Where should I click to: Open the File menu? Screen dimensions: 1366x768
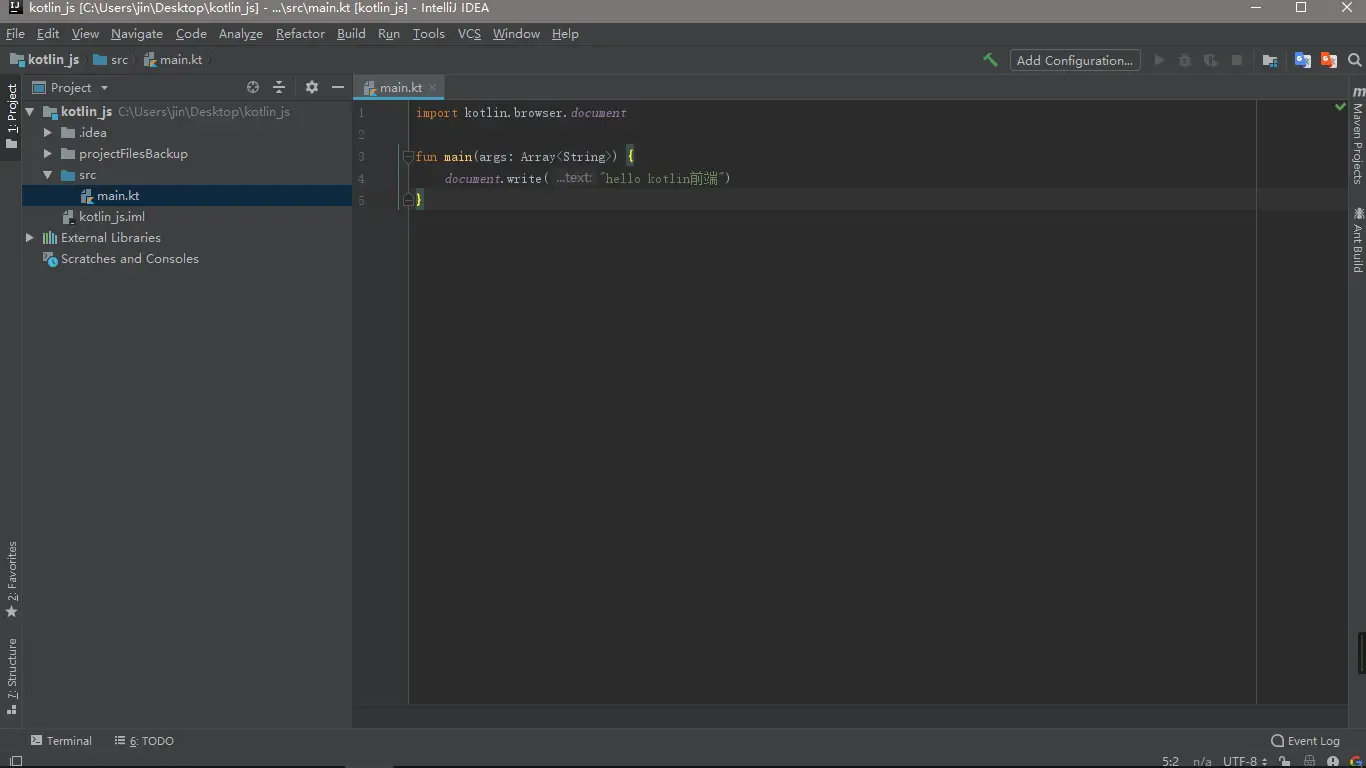[15, 34]
